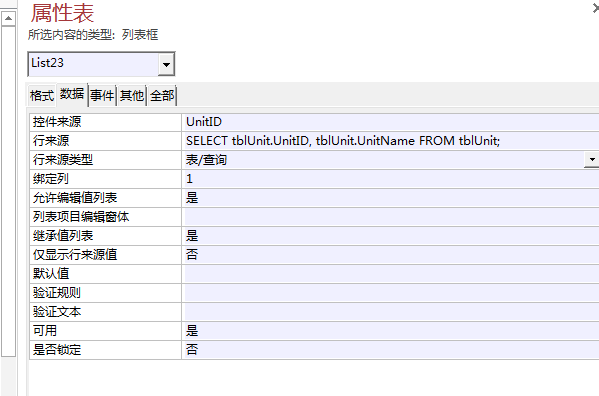Edit the 控件来源 value UnitID
Image resolution: width=599 pixels, height=396 pixels.
[x=390, y=122]
